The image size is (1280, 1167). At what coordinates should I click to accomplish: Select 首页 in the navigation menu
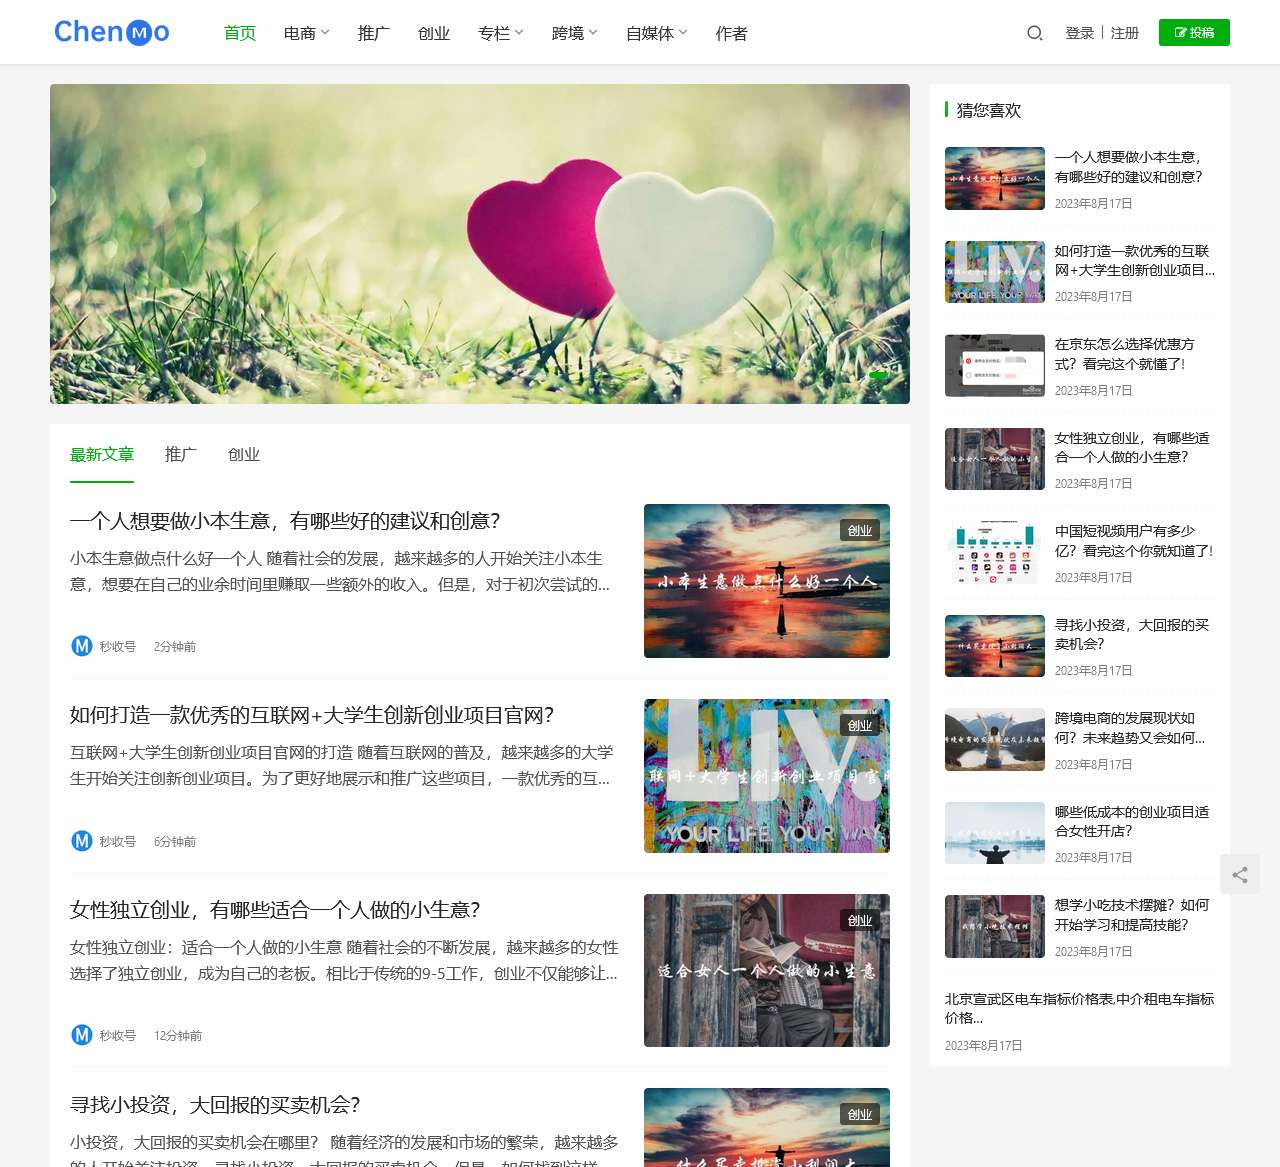[239, 33]
